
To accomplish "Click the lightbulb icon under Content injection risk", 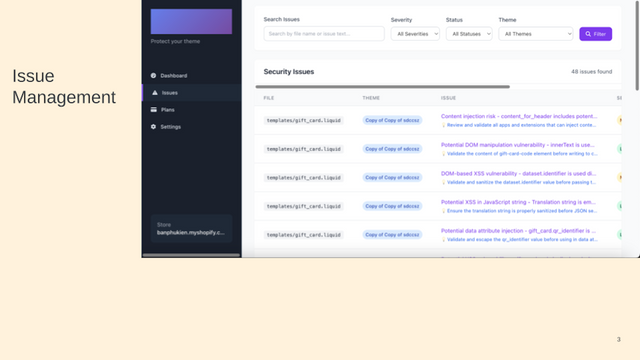I will [443, 125].
